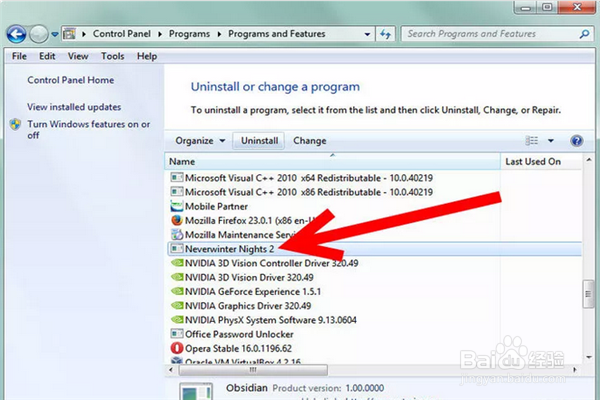The height and width of the screenshot is (400, 600).
Task: Select Mobile Partner in the list
Action: coord(216,206)
